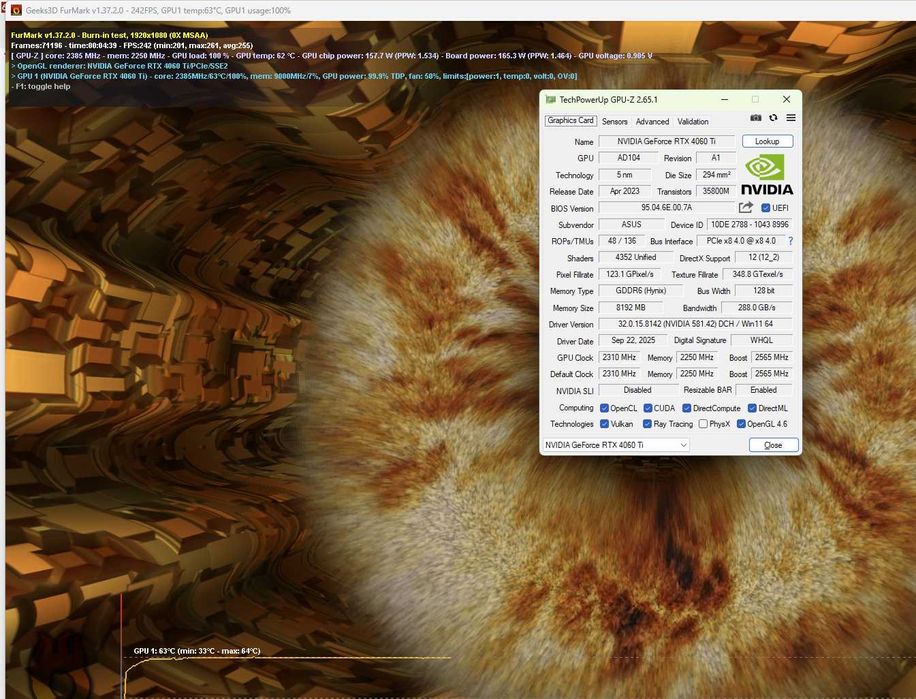Minimize the GPU-Z window
Image resolution: width=916 pixels, height=699 pixels.
point(724,100)
